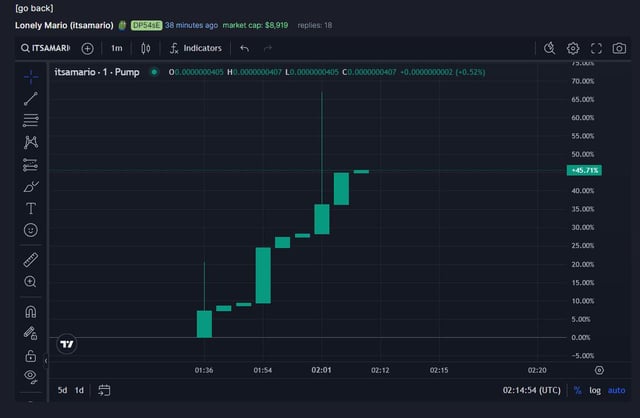Select the trend line drawing tool
This screenshot has height=418, width=640.
tap(31, 98)
